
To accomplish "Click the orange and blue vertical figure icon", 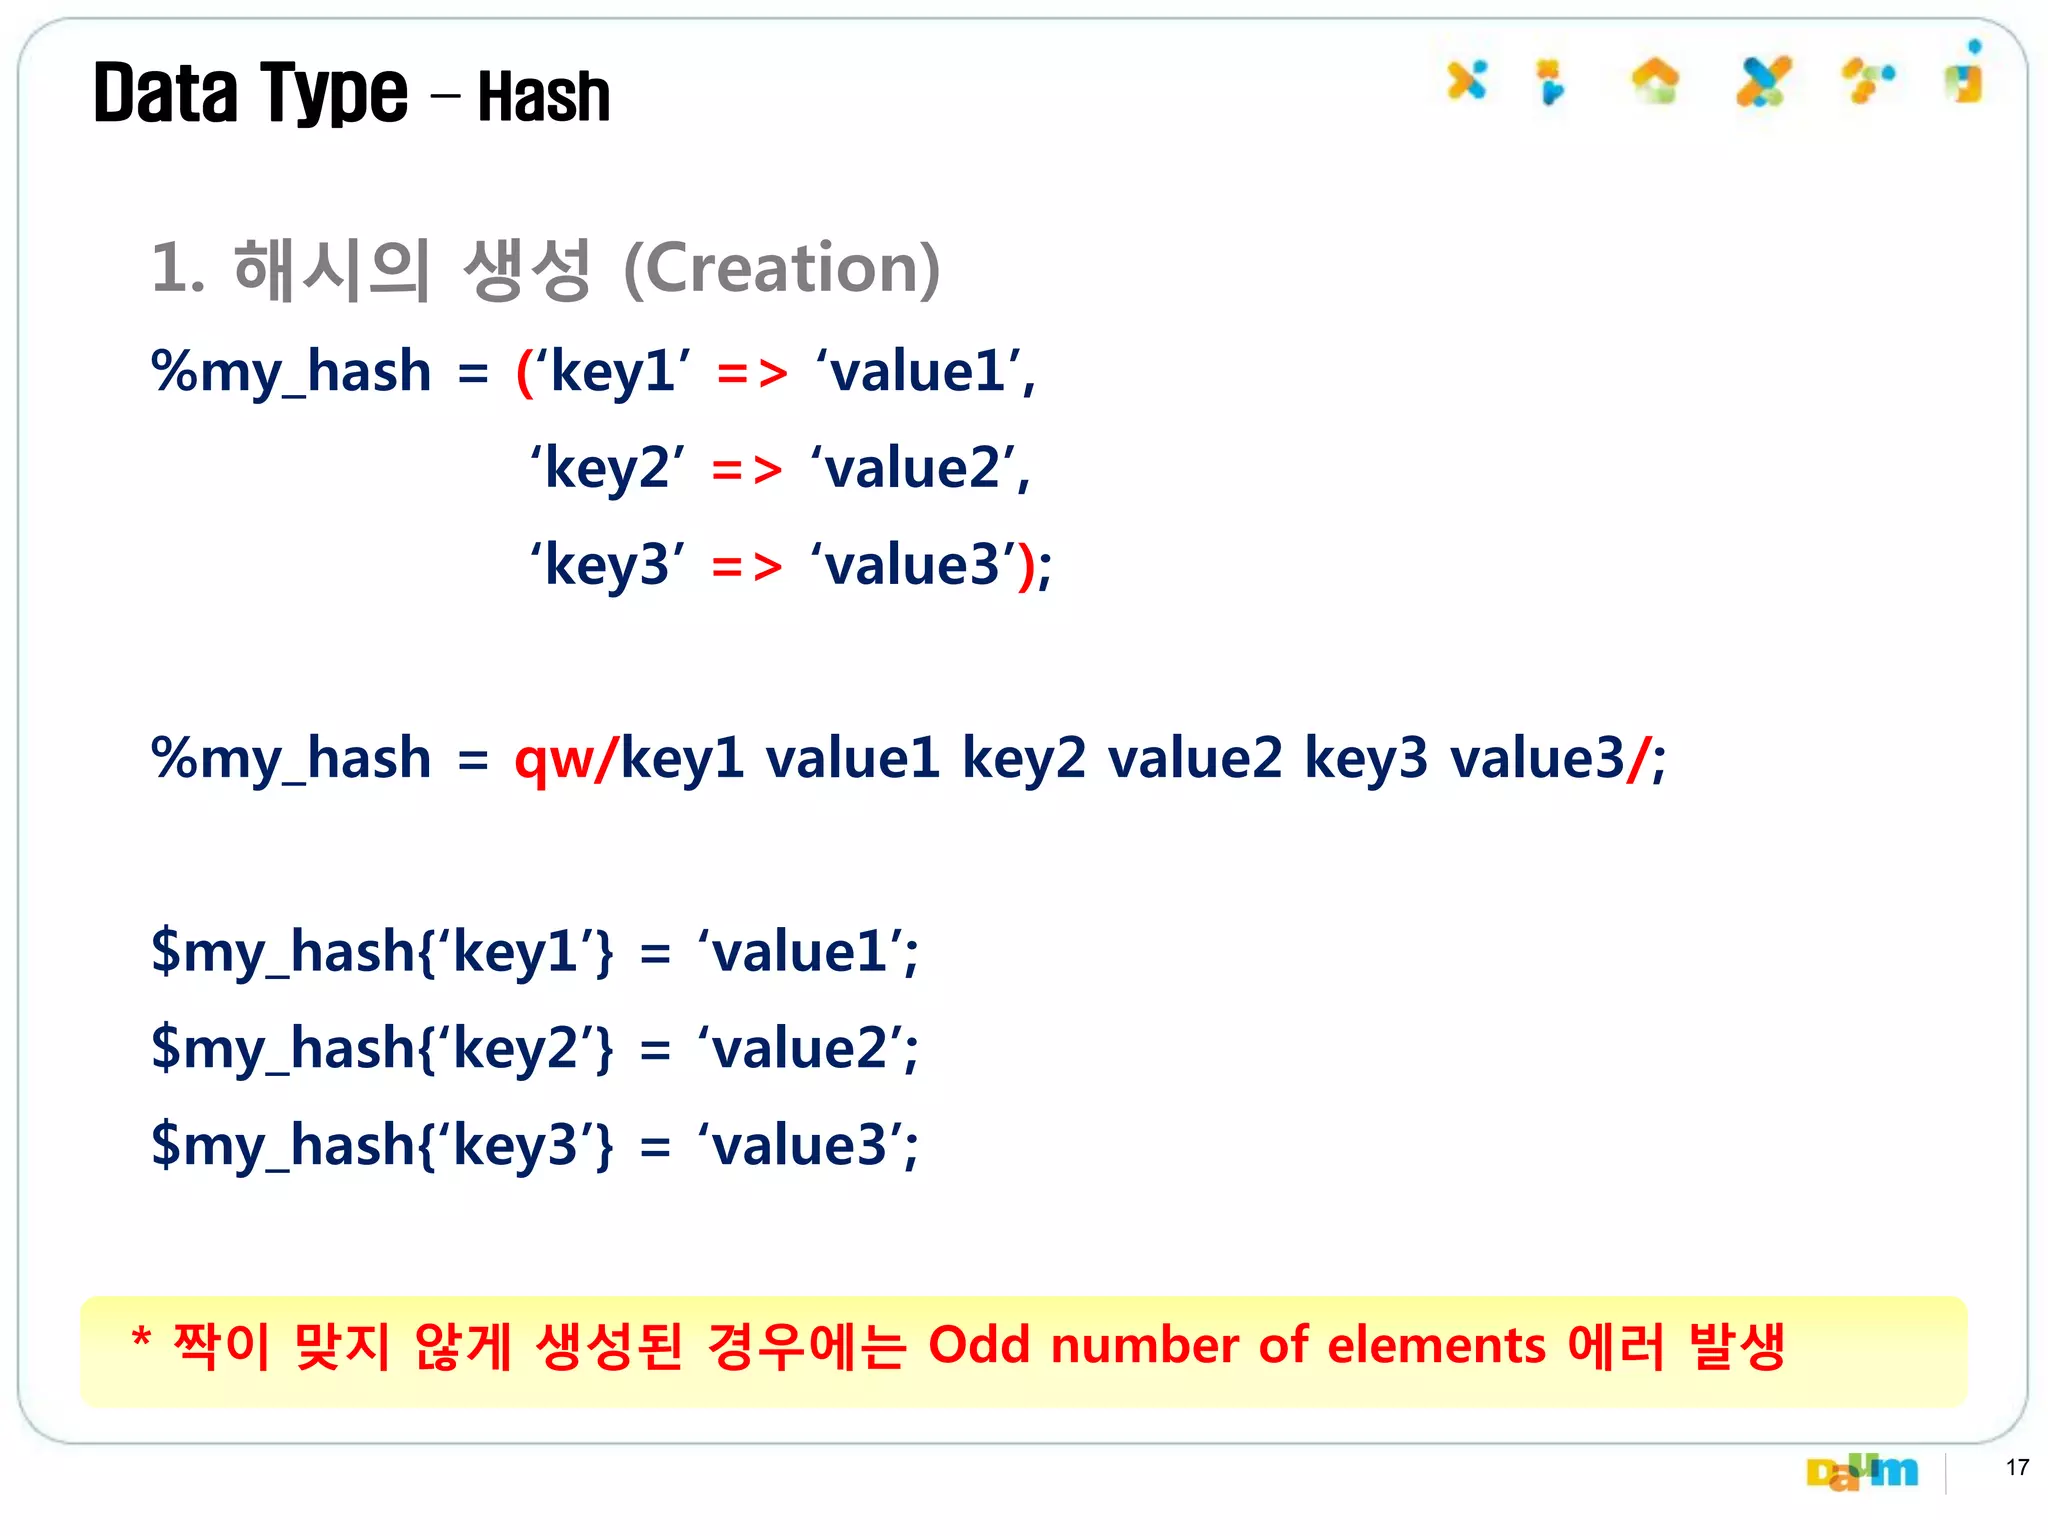I will point(1550,81).
